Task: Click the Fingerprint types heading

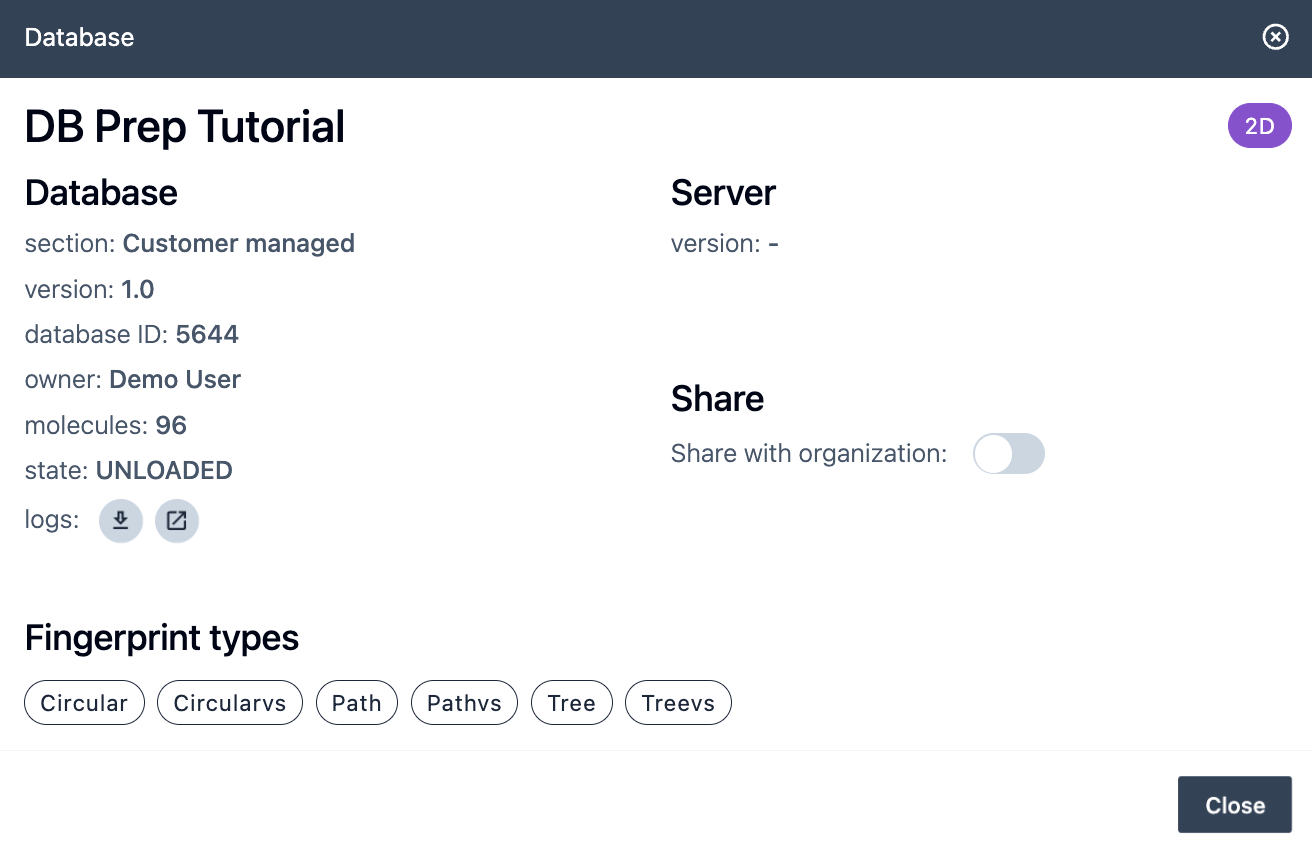Action: [x=162, y=638]
